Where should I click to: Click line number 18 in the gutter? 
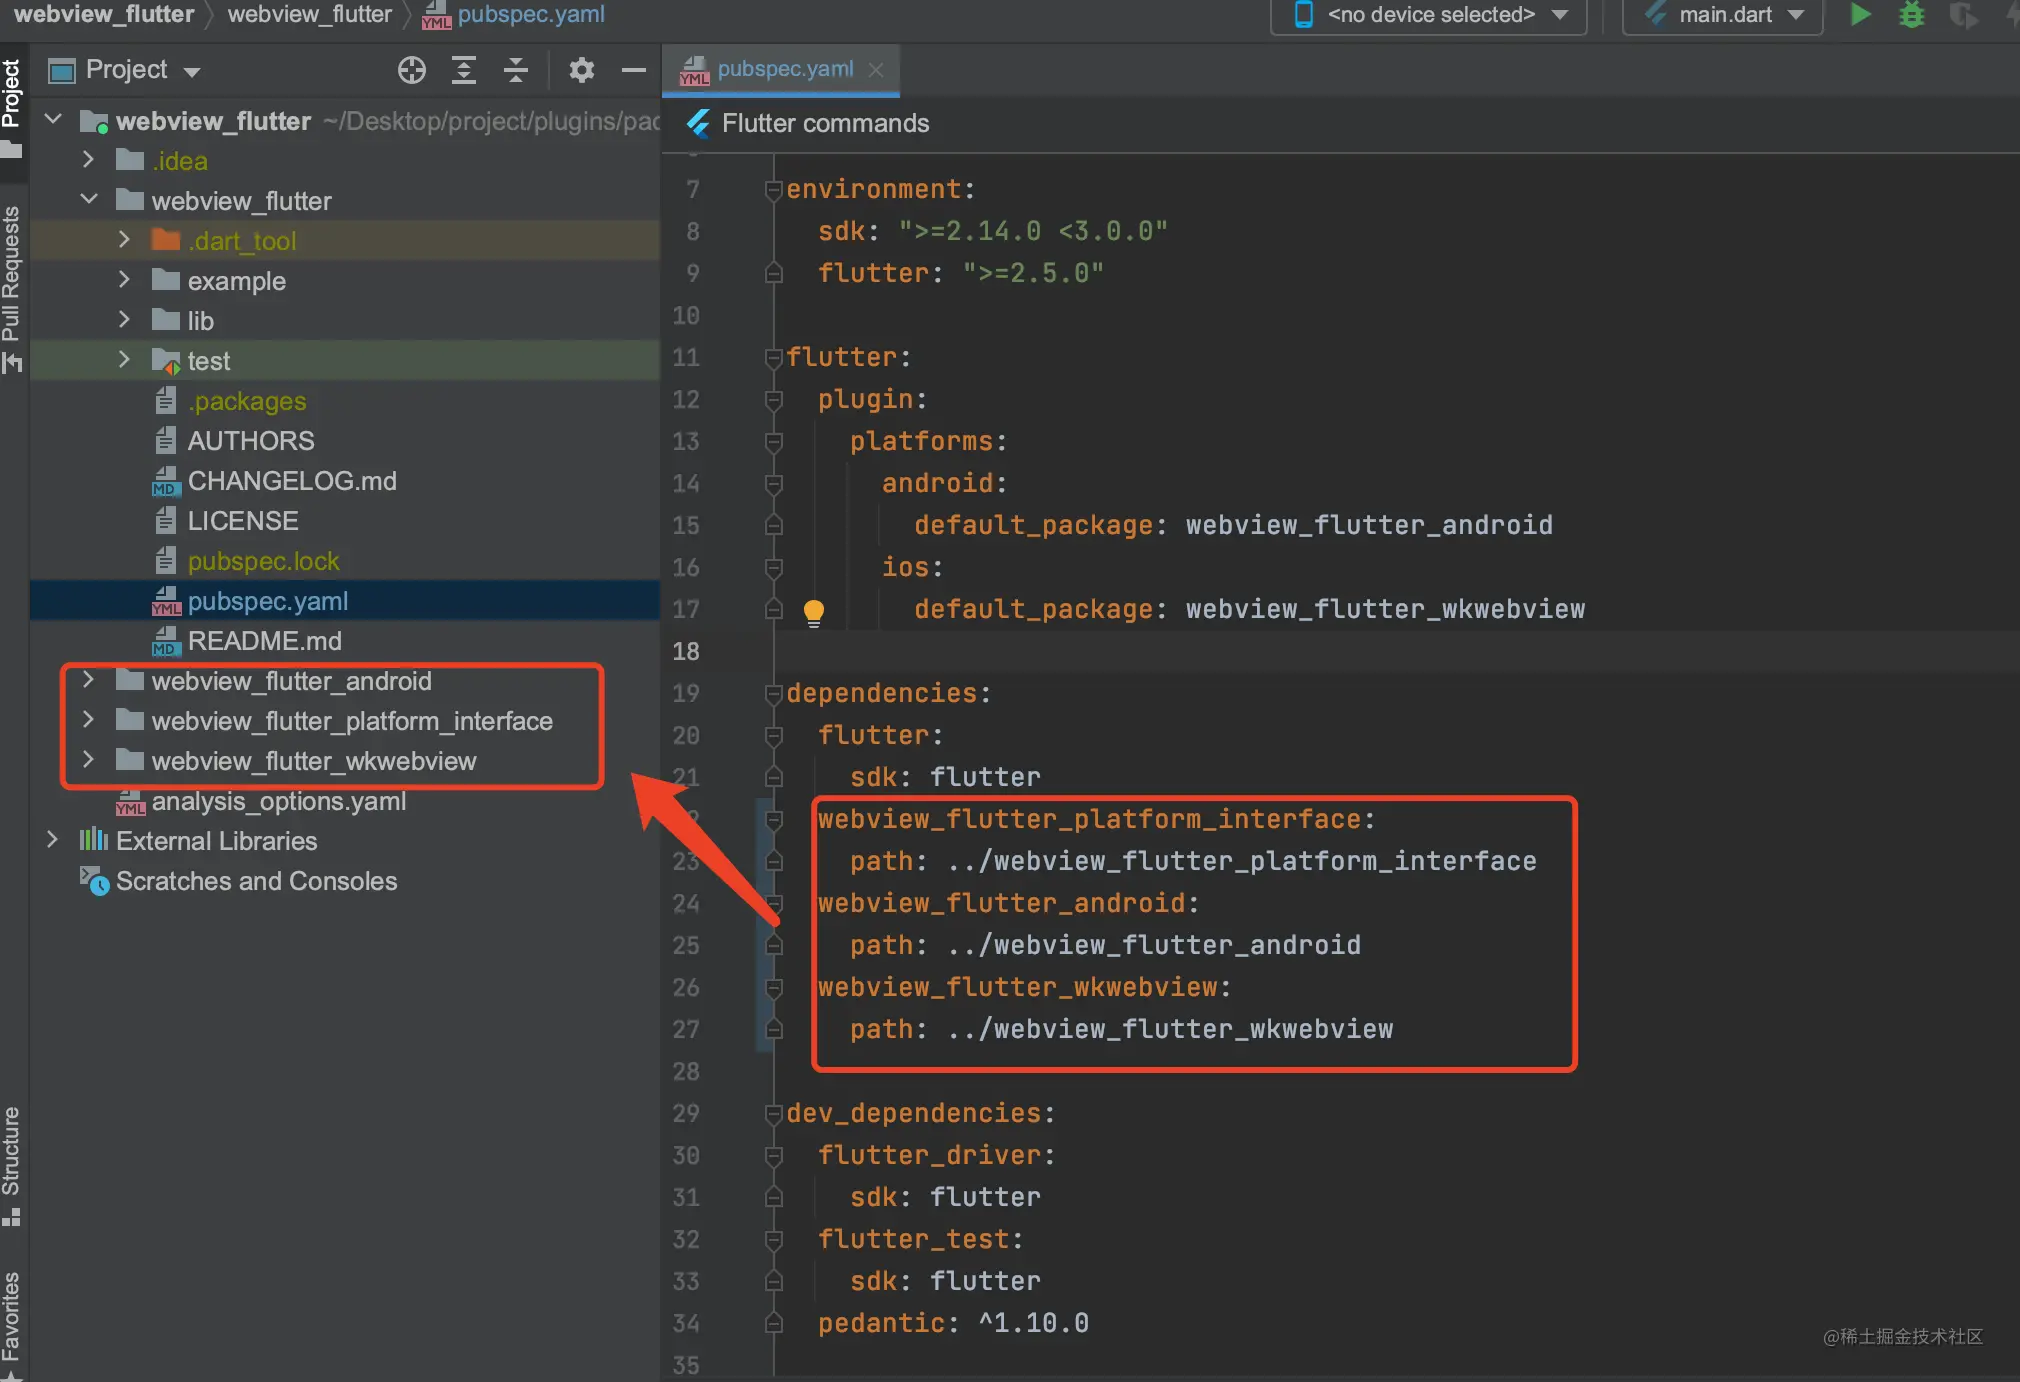[686, 651]
